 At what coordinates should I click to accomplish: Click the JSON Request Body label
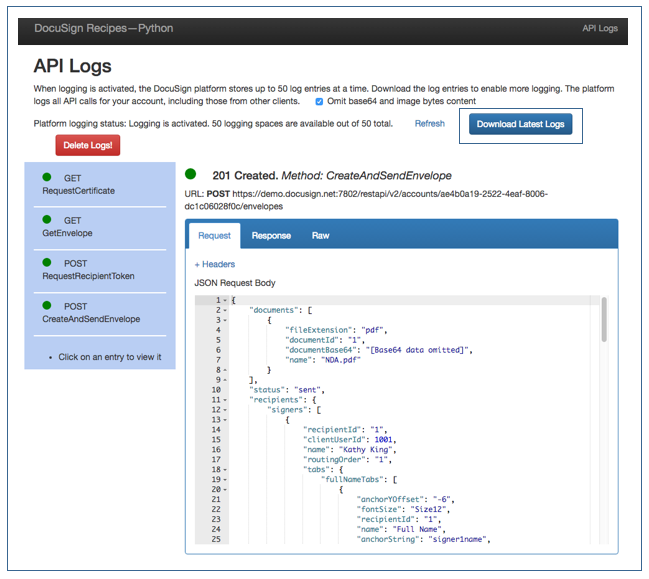(x=235, y=283)
